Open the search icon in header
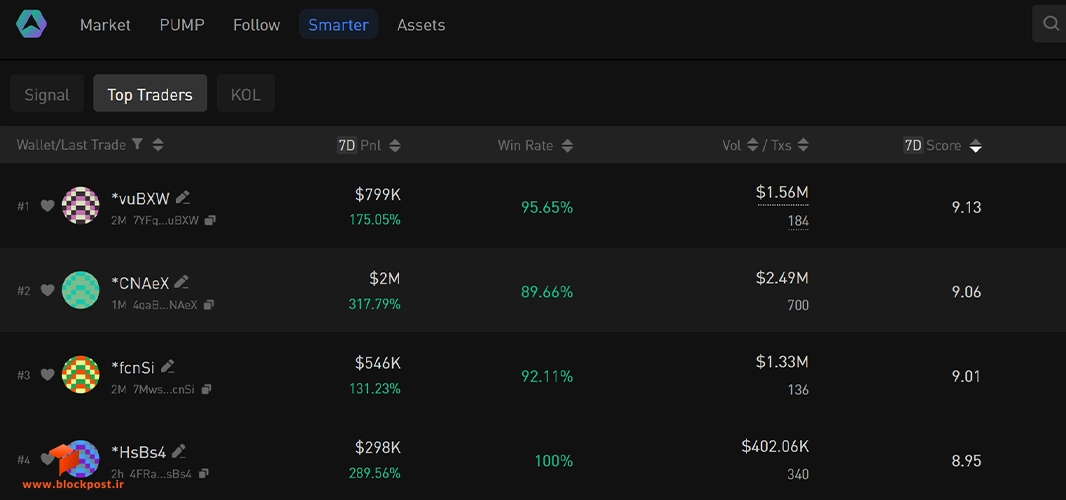 pyautogui.click(x=1050, y=24)
